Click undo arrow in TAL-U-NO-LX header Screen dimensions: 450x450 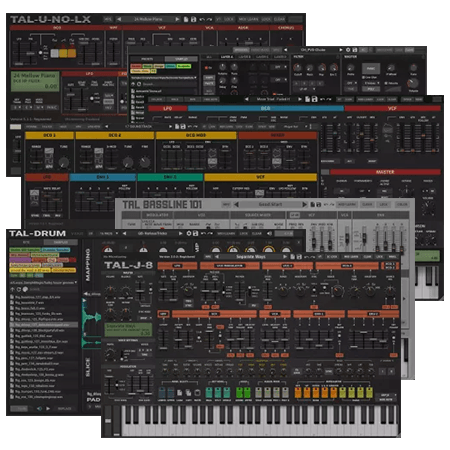202,20
